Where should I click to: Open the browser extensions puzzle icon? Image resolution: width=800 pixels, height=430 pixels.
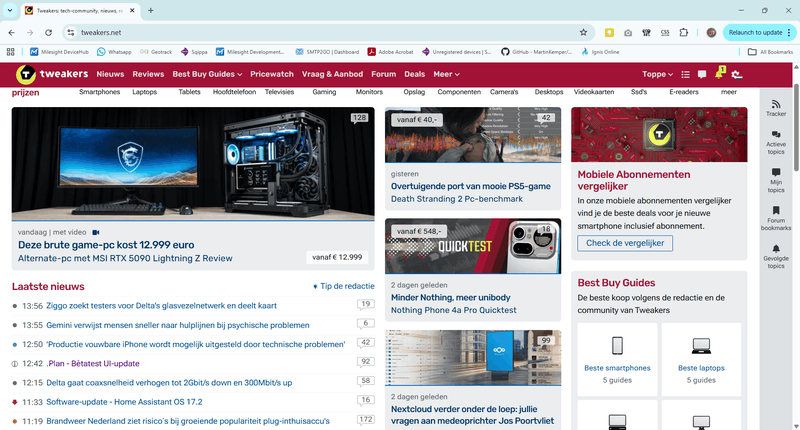(684, 32)
